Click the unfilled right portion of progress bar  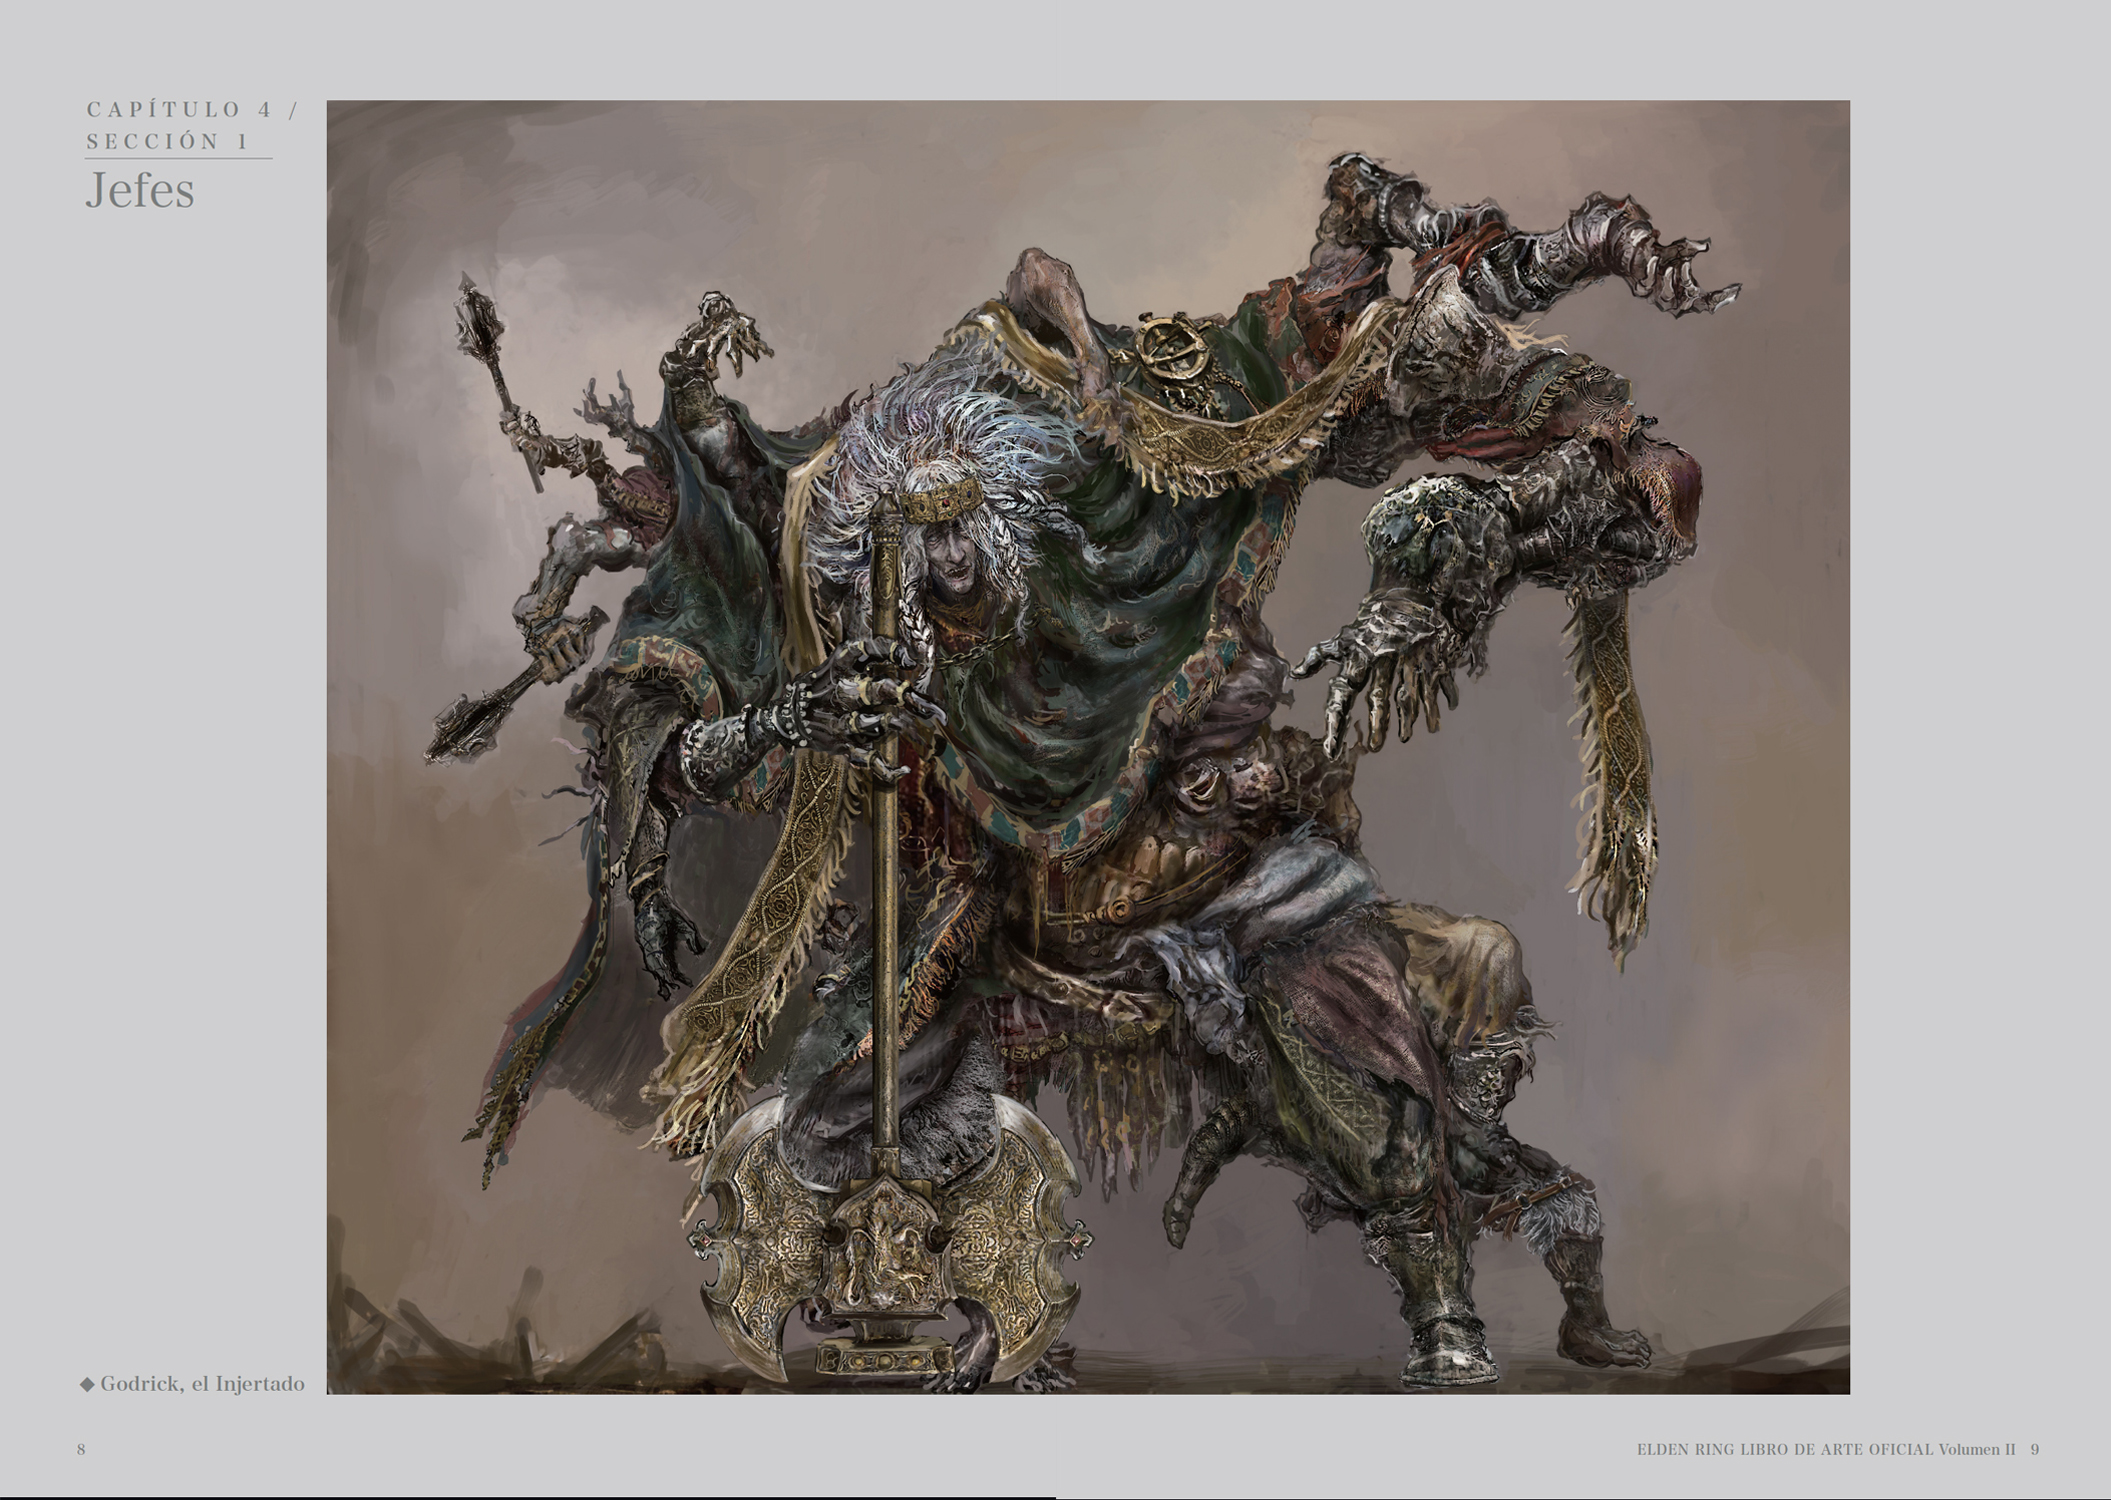(x=1580, y=1497)
